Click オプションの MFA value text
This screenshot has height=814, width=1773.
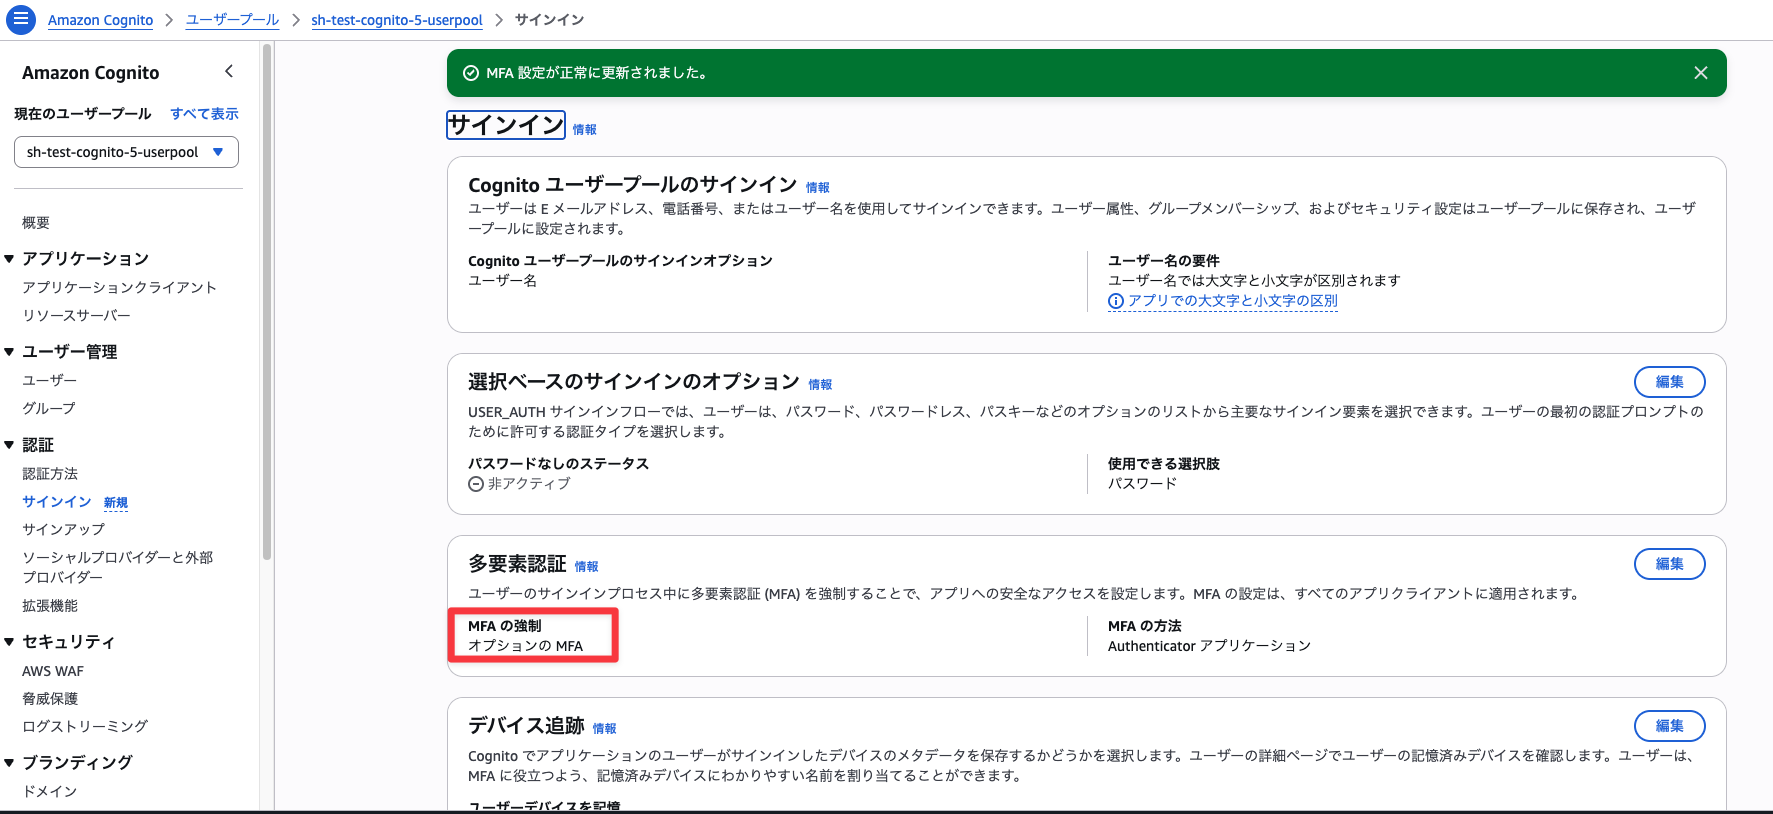tap(526, 647)
